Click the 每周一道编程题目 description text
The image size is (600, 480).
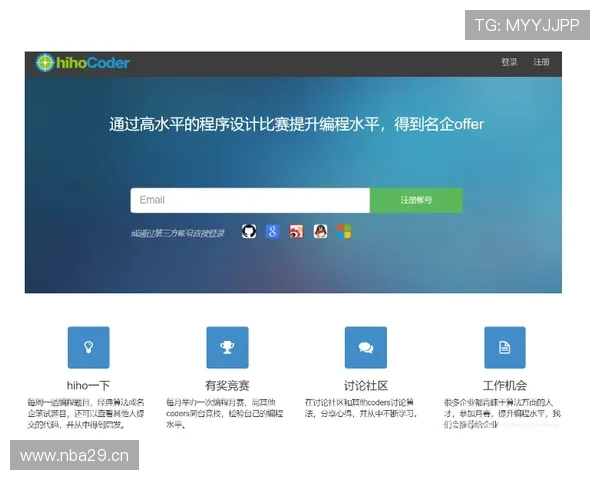tap(86, 413)
